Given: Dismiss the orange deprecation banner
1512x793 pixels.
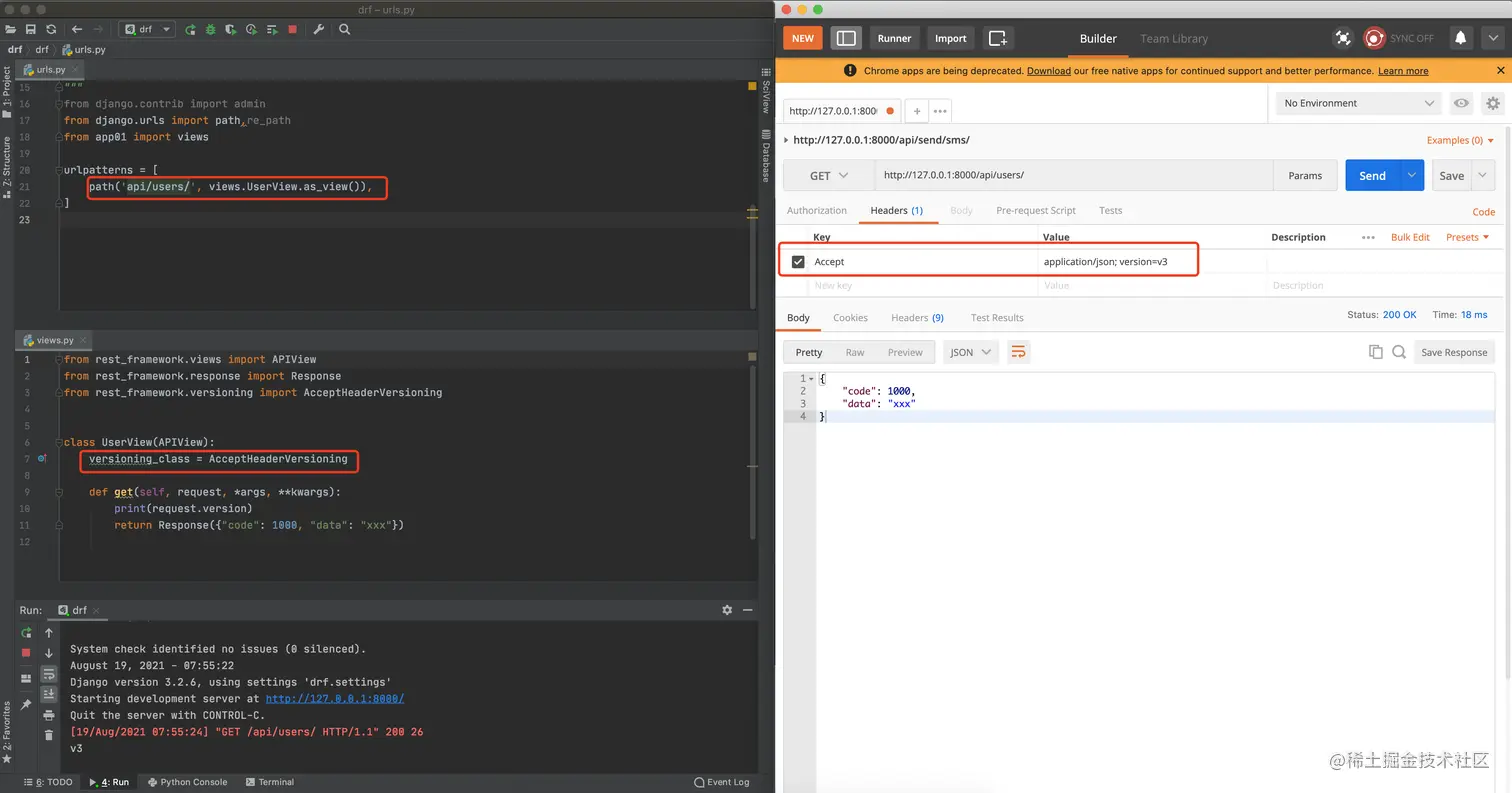Looking at the screenshot, I should [1500, 71].
